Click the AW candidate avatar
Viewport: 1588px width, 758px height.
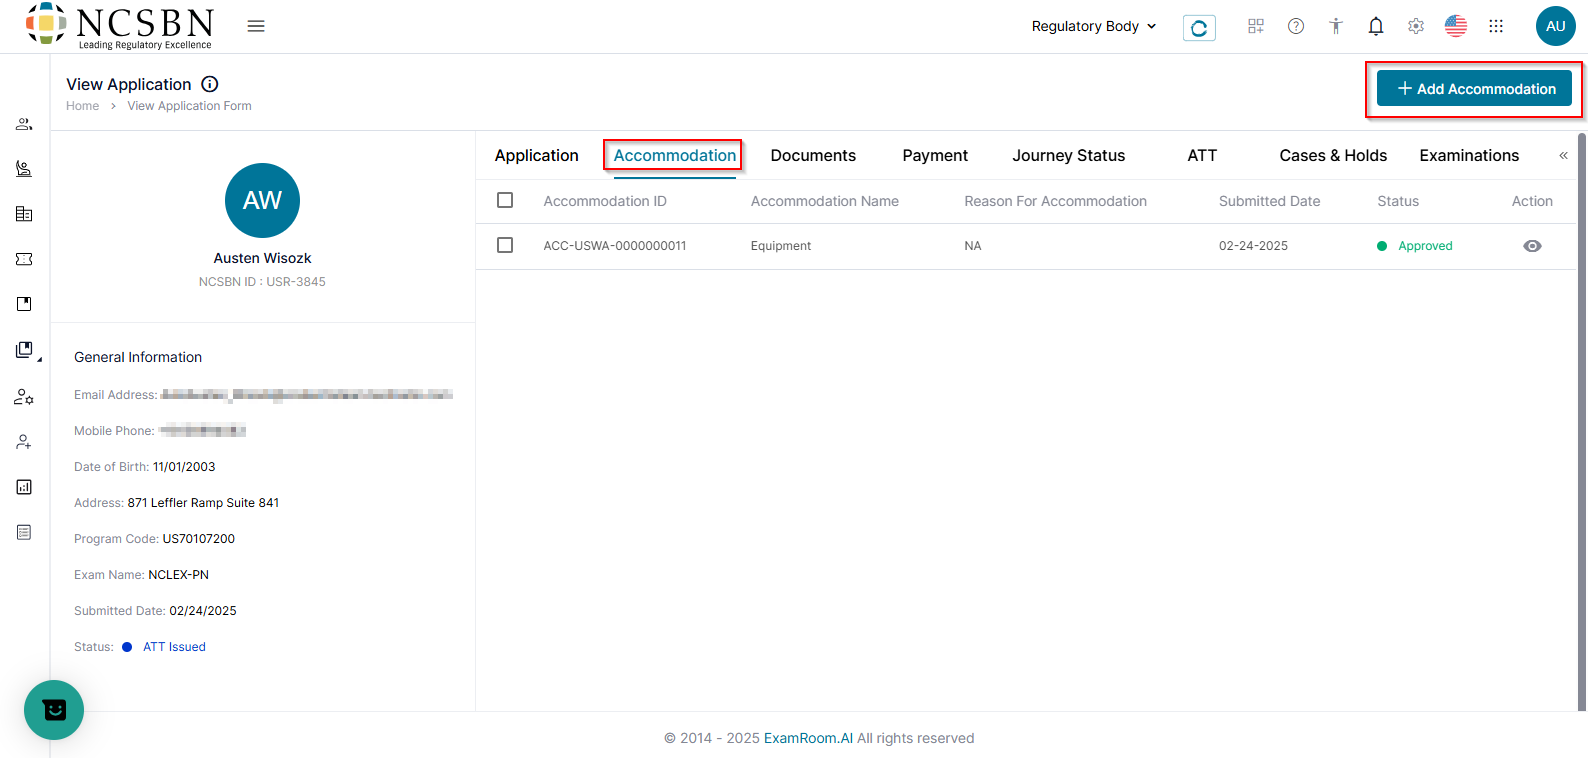[262, 200]
